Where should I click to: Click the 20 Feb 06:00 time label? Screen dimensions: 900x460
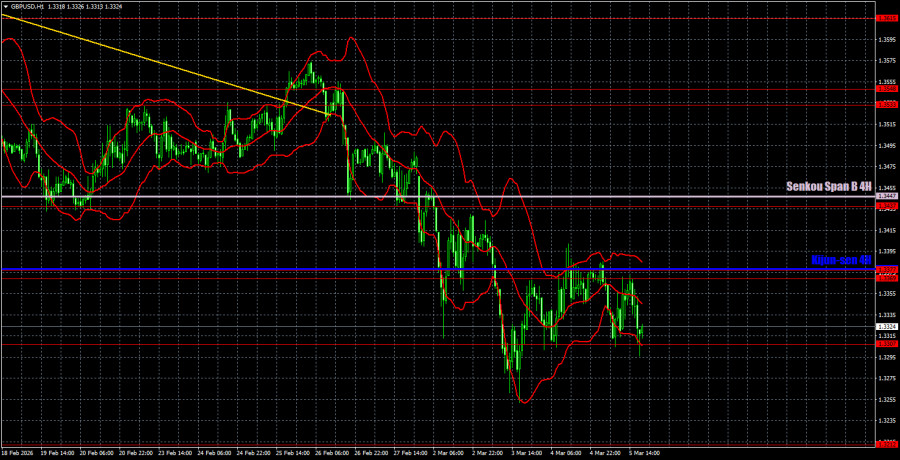pos(95,453)
